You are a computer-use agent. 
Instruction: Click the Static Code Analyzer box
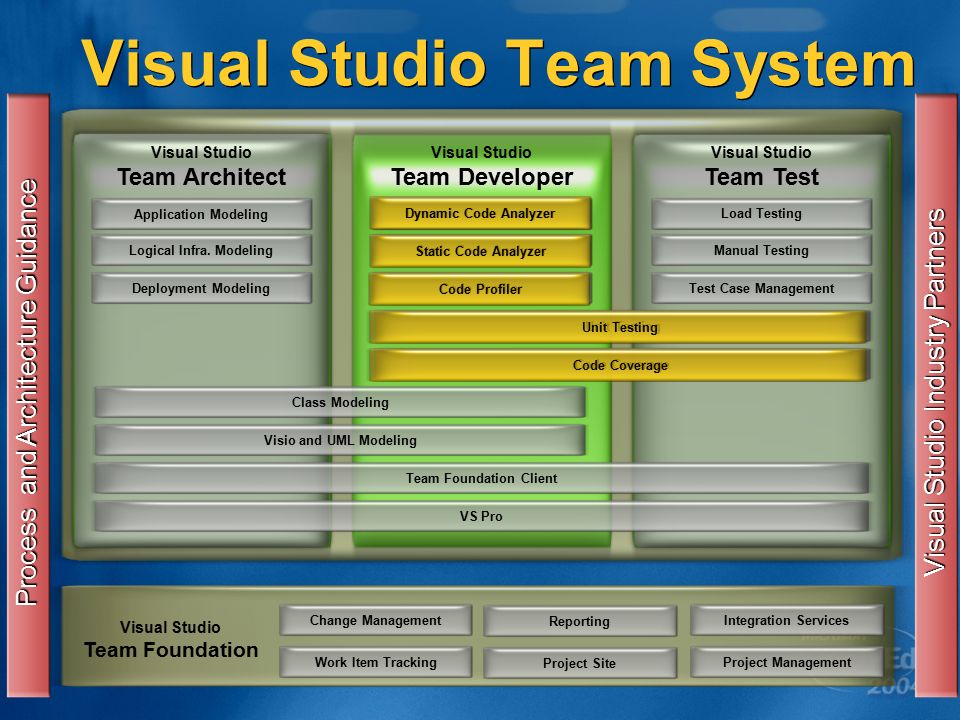pos(480,251)
